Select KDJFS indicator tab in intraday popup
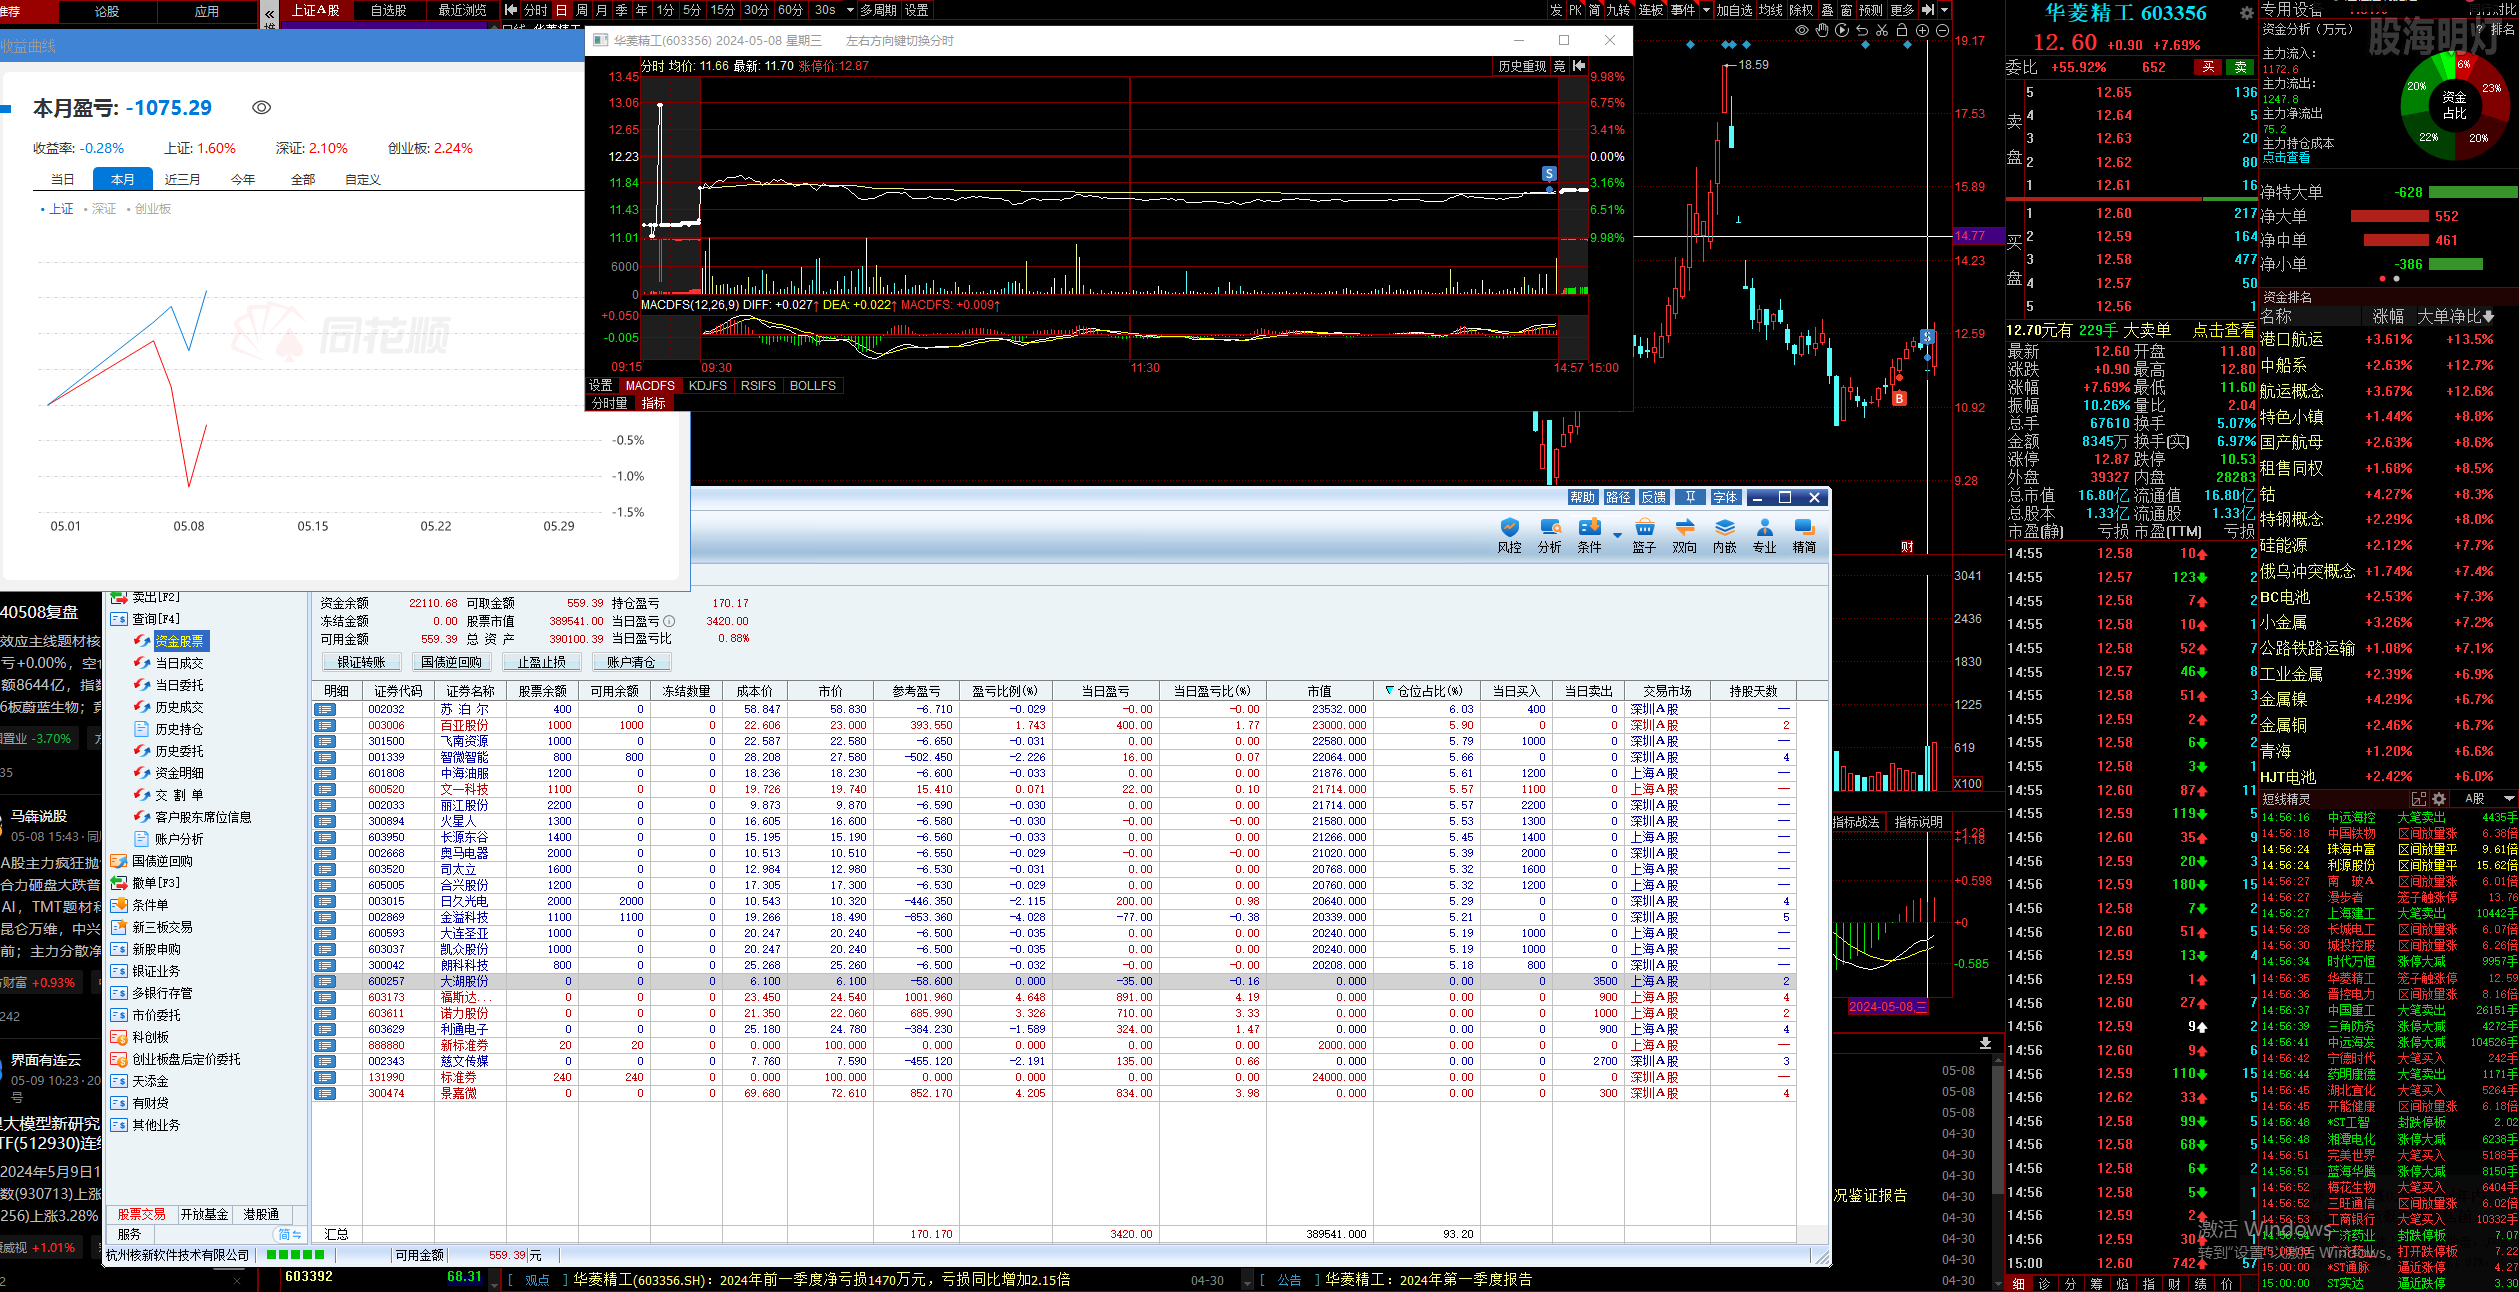 (x=708, y=385)
